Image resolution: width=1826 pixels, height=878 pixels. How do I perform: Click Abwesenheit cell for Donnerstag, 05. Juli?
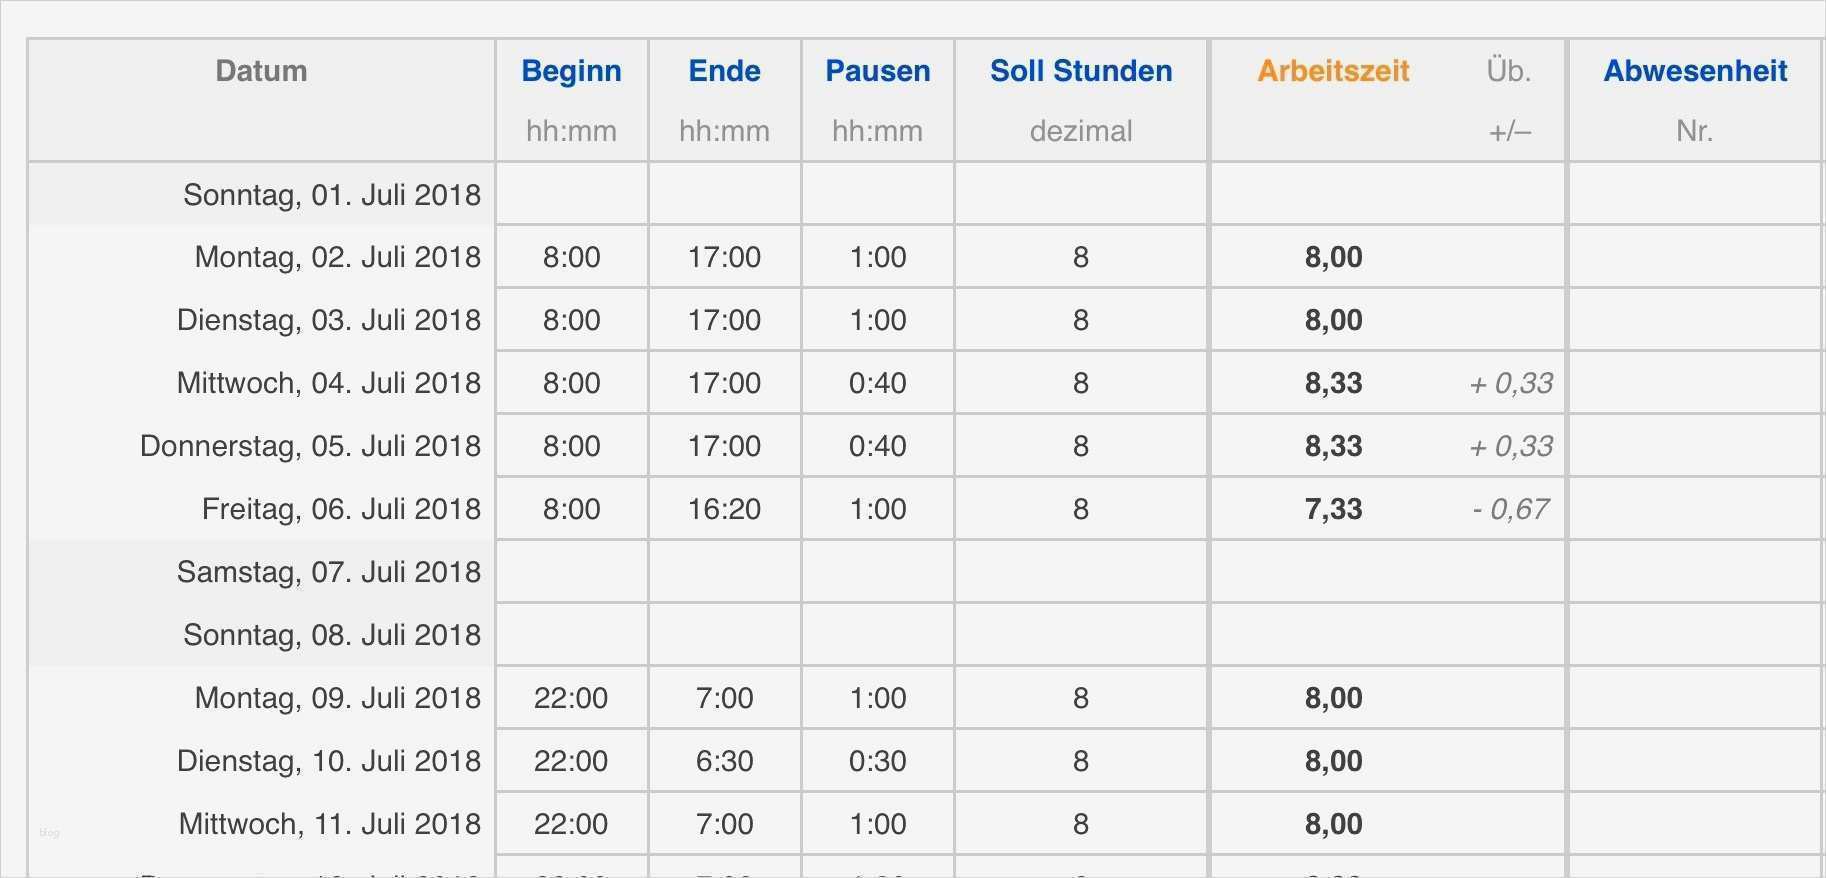pos(1695,446)
